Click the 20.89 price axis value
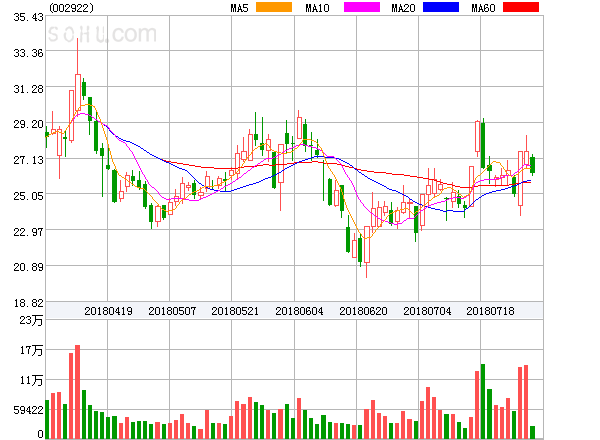 pyautogui.click(x=28, y=267)
